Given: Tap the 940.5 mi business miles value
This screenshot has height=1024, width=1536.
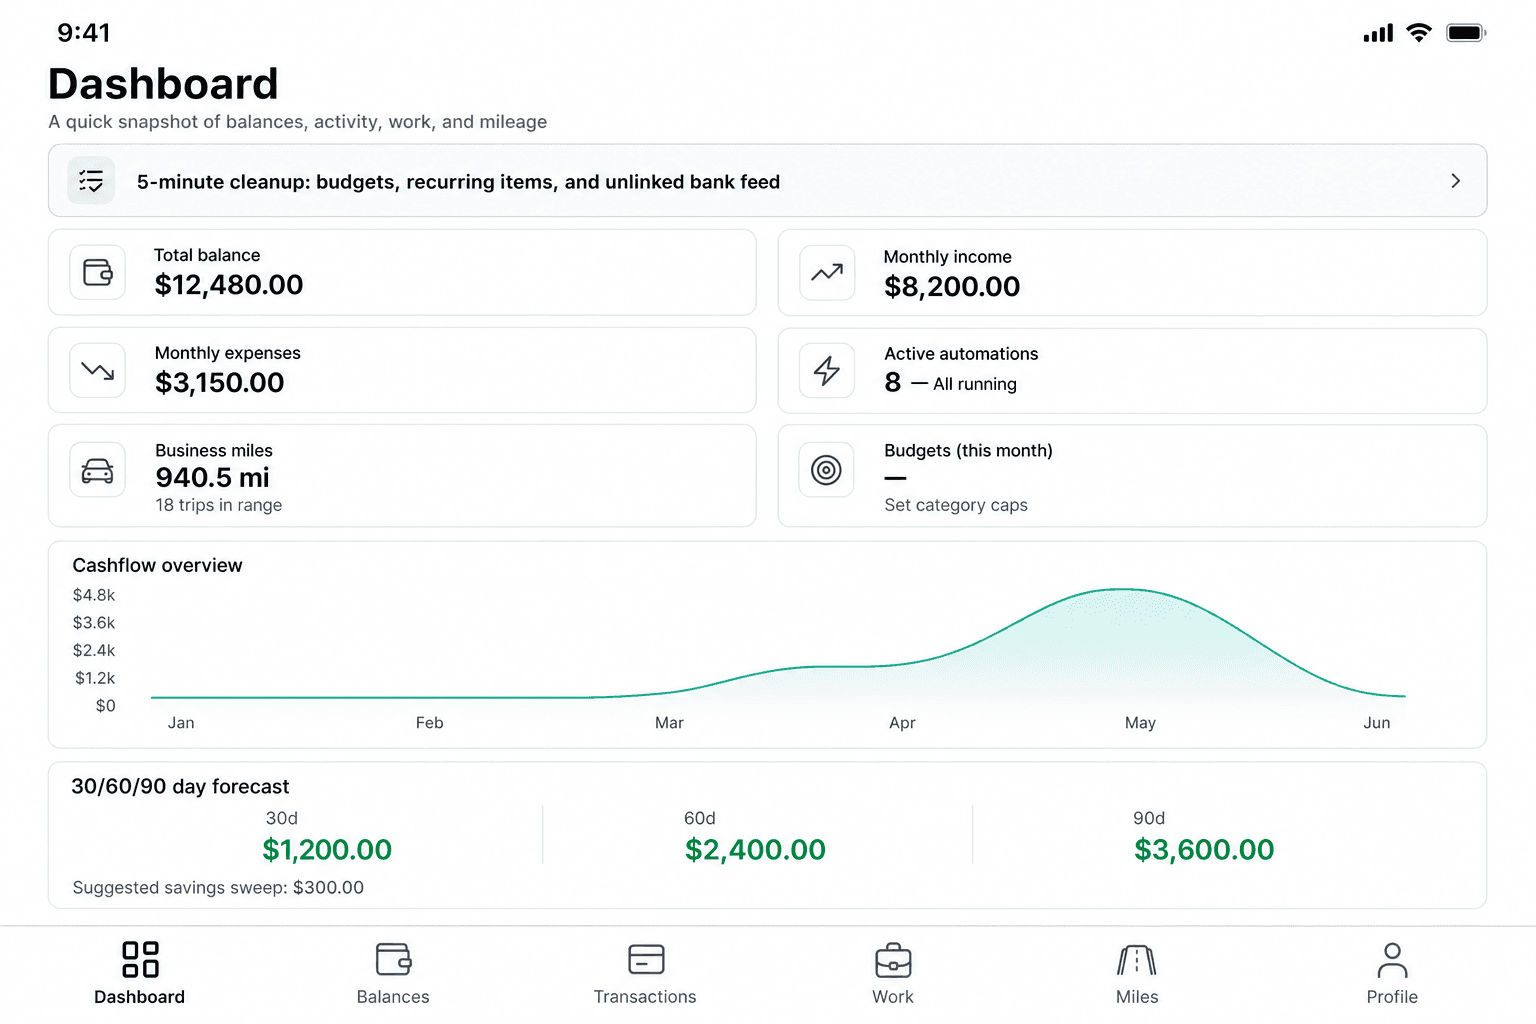Looking at the screenshot, I should [x=213, y=478].
